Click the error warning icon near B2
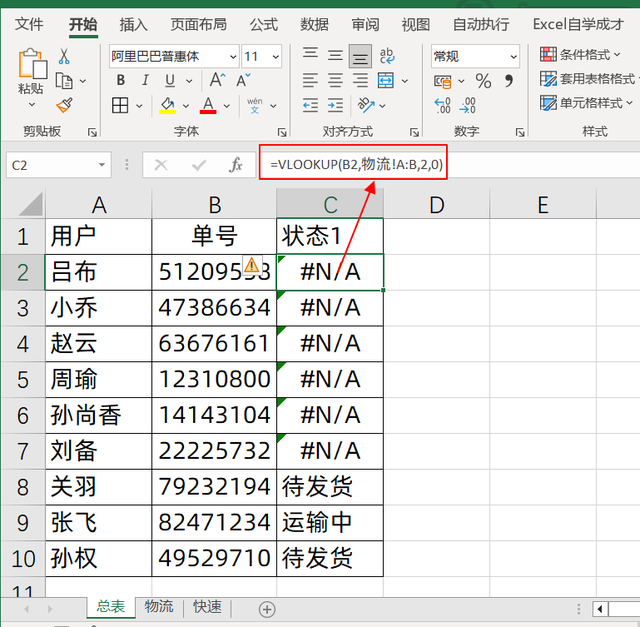 pyautogui.click(x=251, y=265)
